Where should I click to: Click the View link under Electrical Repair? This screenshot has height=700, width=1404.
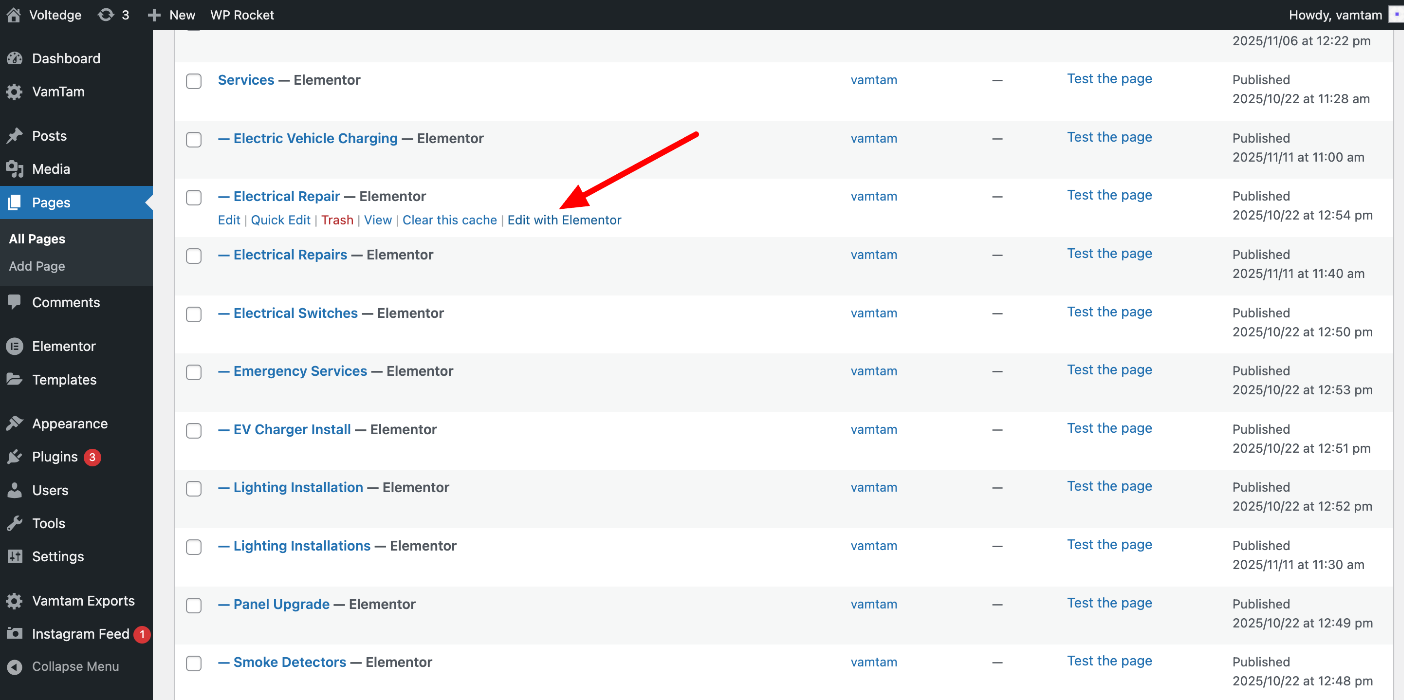(x=378, y=220)
